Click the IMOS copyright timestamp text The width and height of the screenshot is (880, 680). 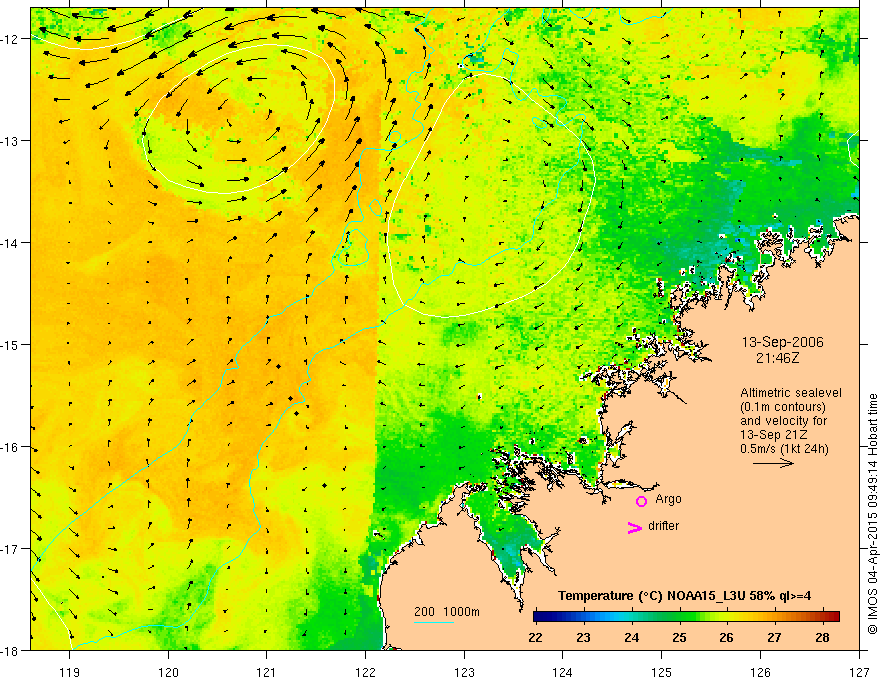pos(872,514)
